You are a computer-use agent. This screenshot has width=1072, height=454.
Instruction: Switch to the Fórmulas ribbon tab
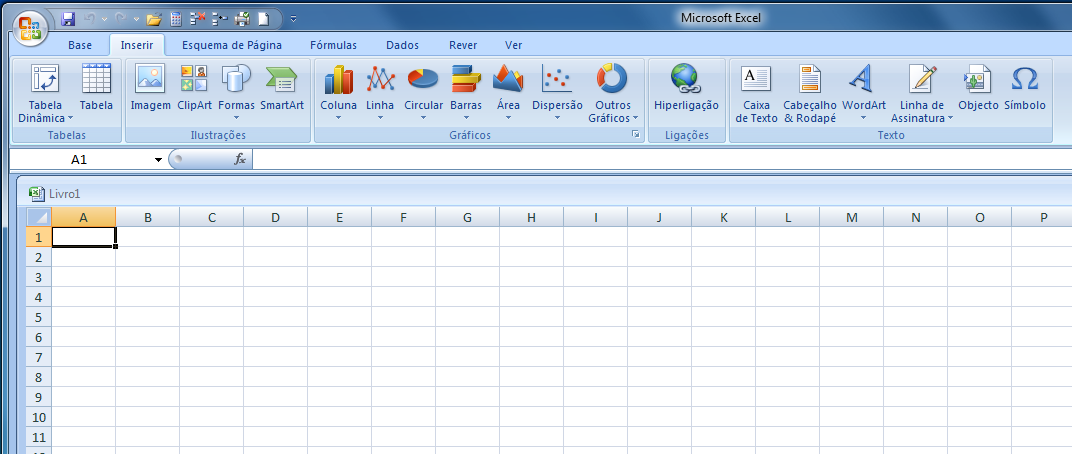coord(333,45)
